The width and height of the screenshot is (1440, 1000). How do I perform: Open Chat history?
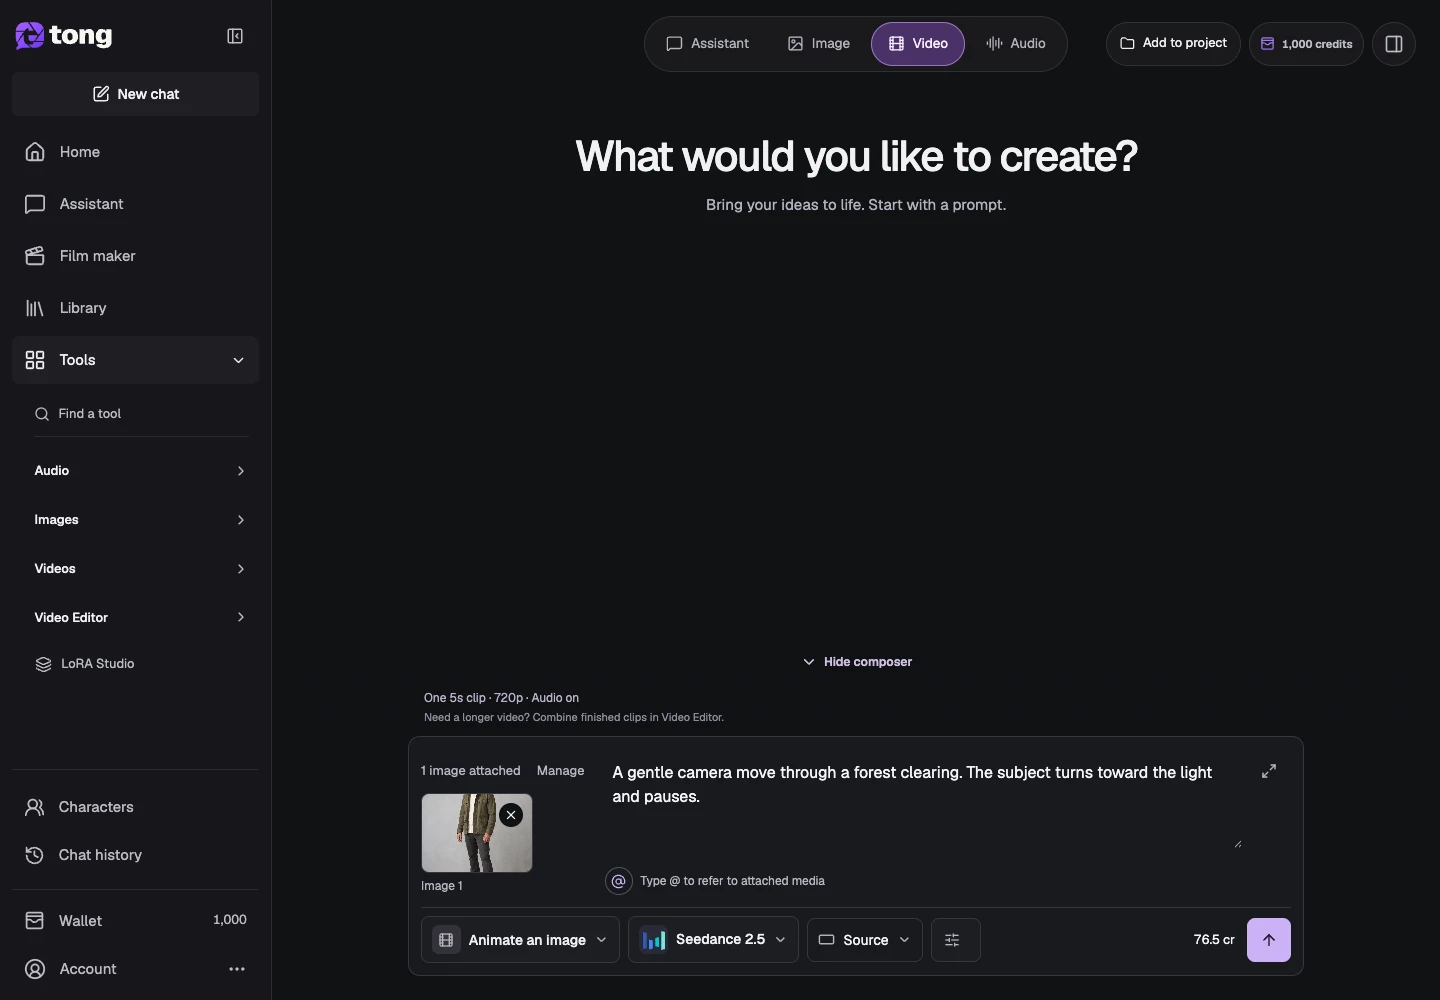(x=136, y=855)
